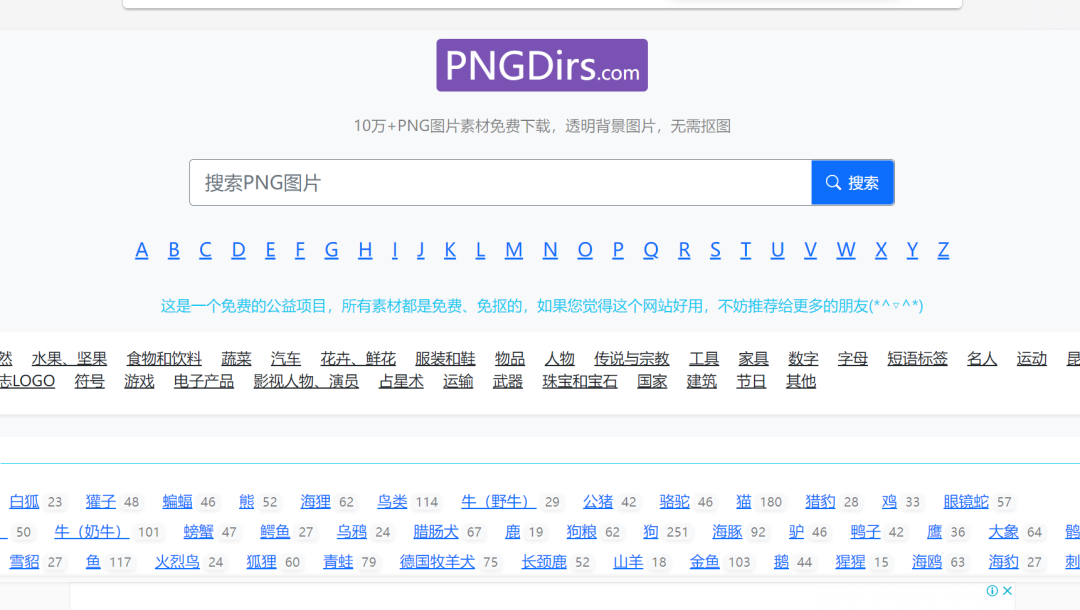1080x610 pixels.
Task: Open letter D index
Action: 238,250
